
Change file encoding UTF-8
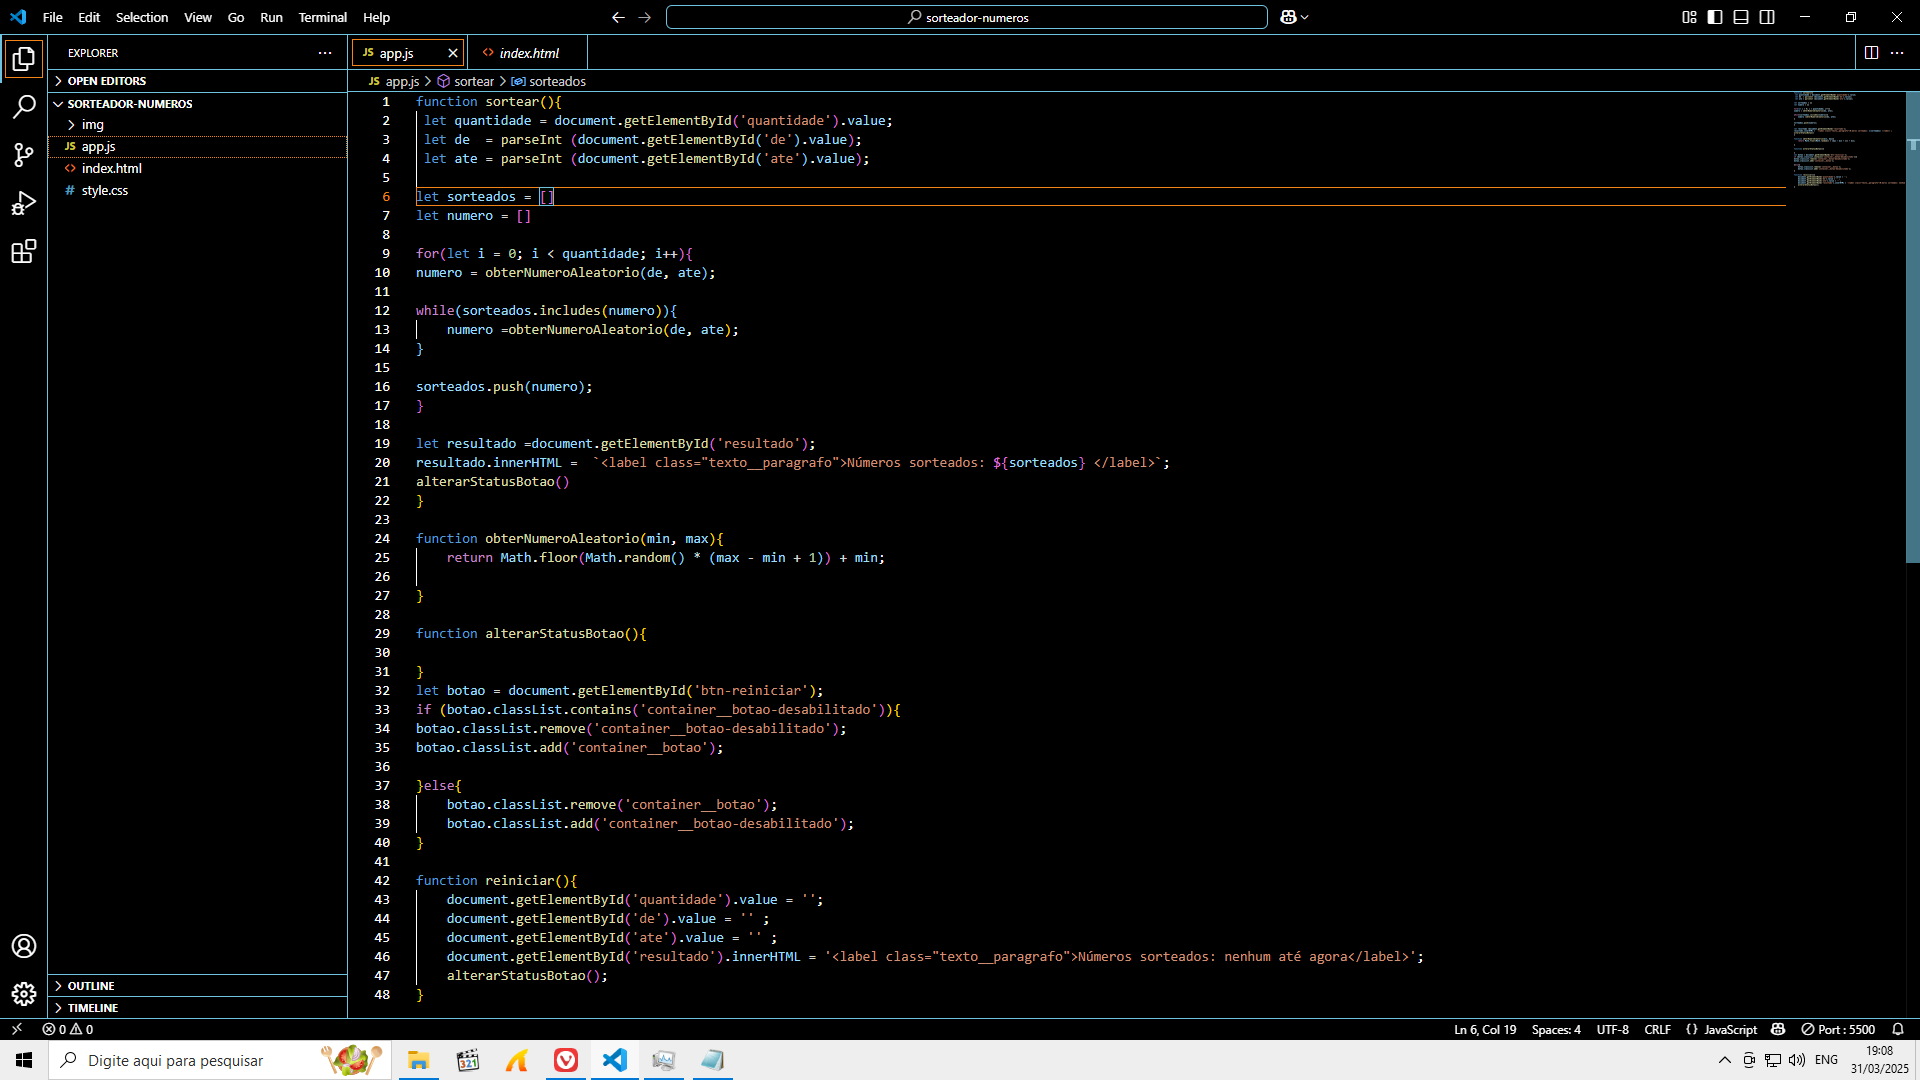click(1612, 1029)
